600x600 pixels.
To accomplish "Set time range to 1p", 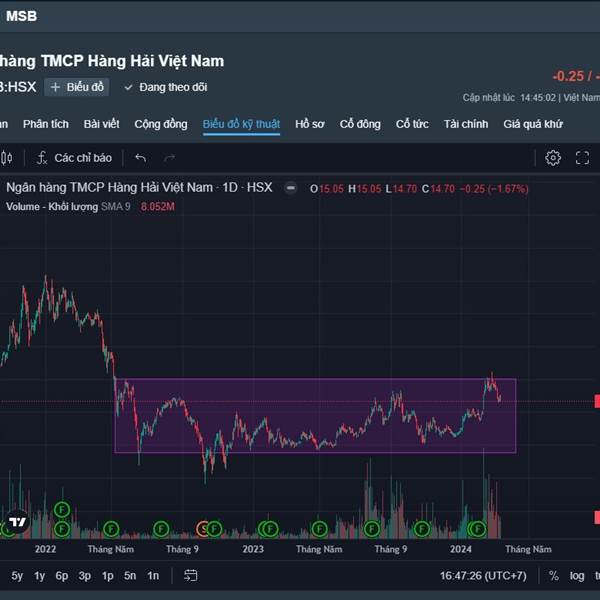I will pyautogui.click(x=108, y=576).
